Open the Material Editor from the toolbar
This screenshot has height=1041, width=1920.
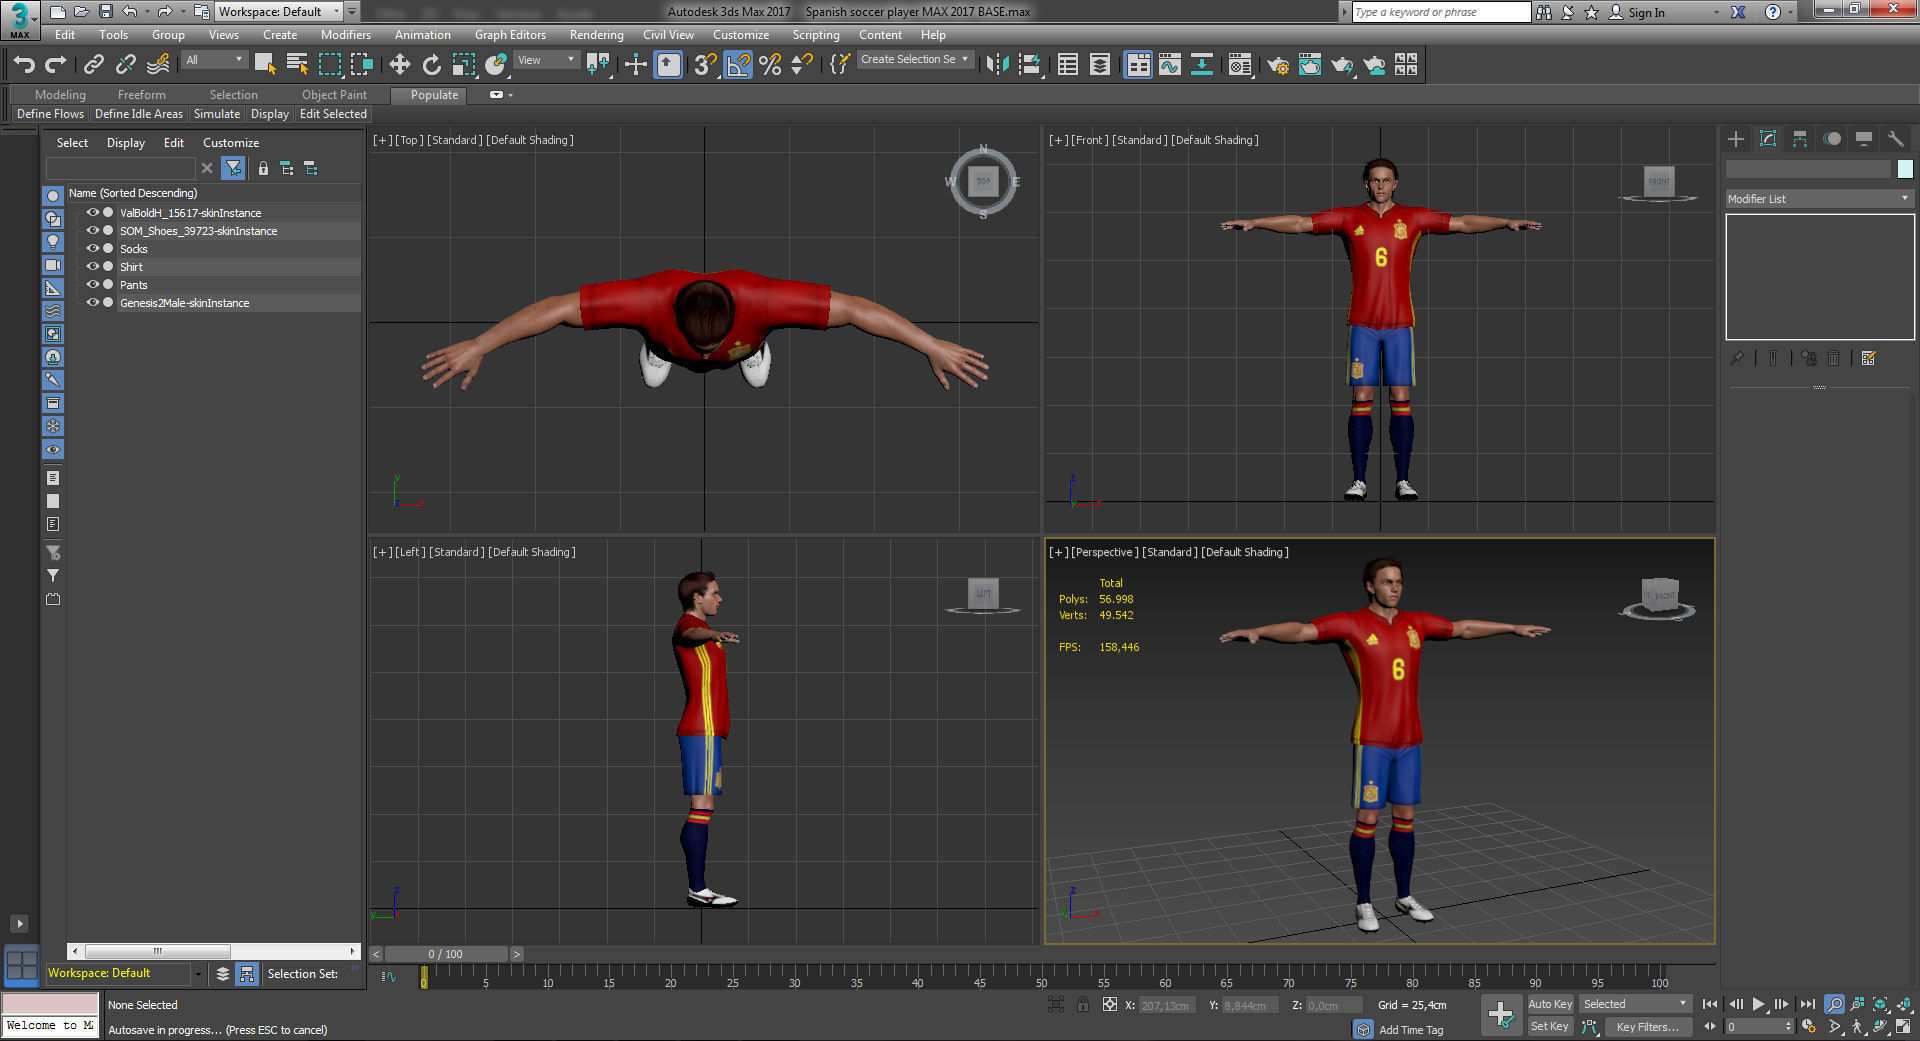point(1240,65)
